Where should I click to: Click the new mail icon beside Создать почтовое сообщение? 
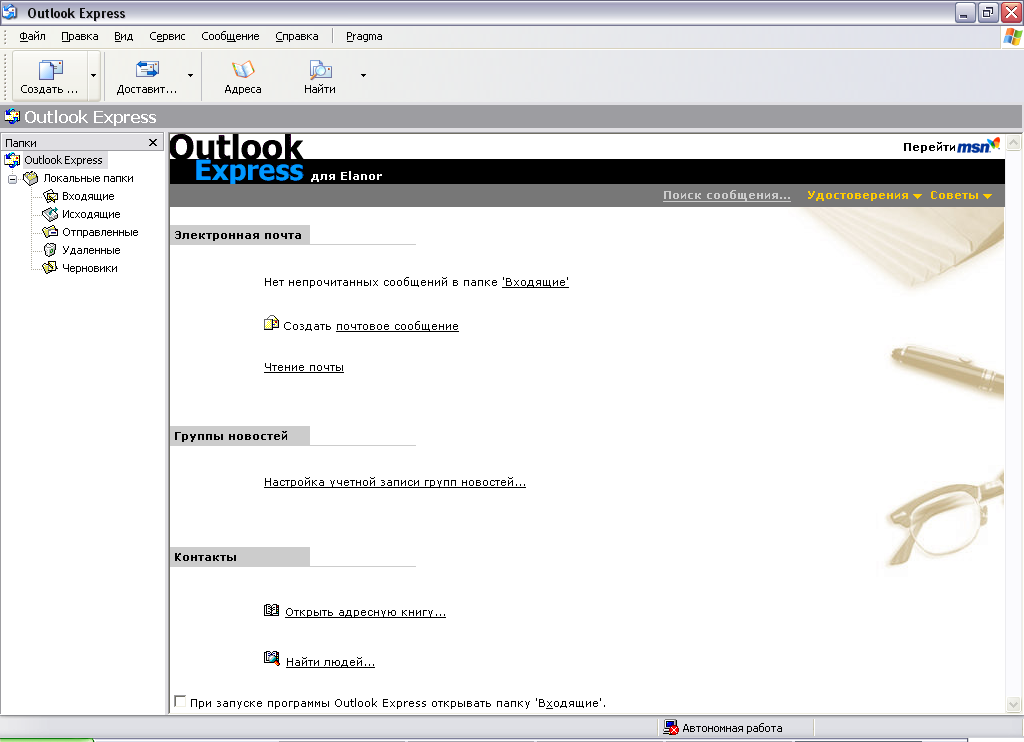[271, 323]
